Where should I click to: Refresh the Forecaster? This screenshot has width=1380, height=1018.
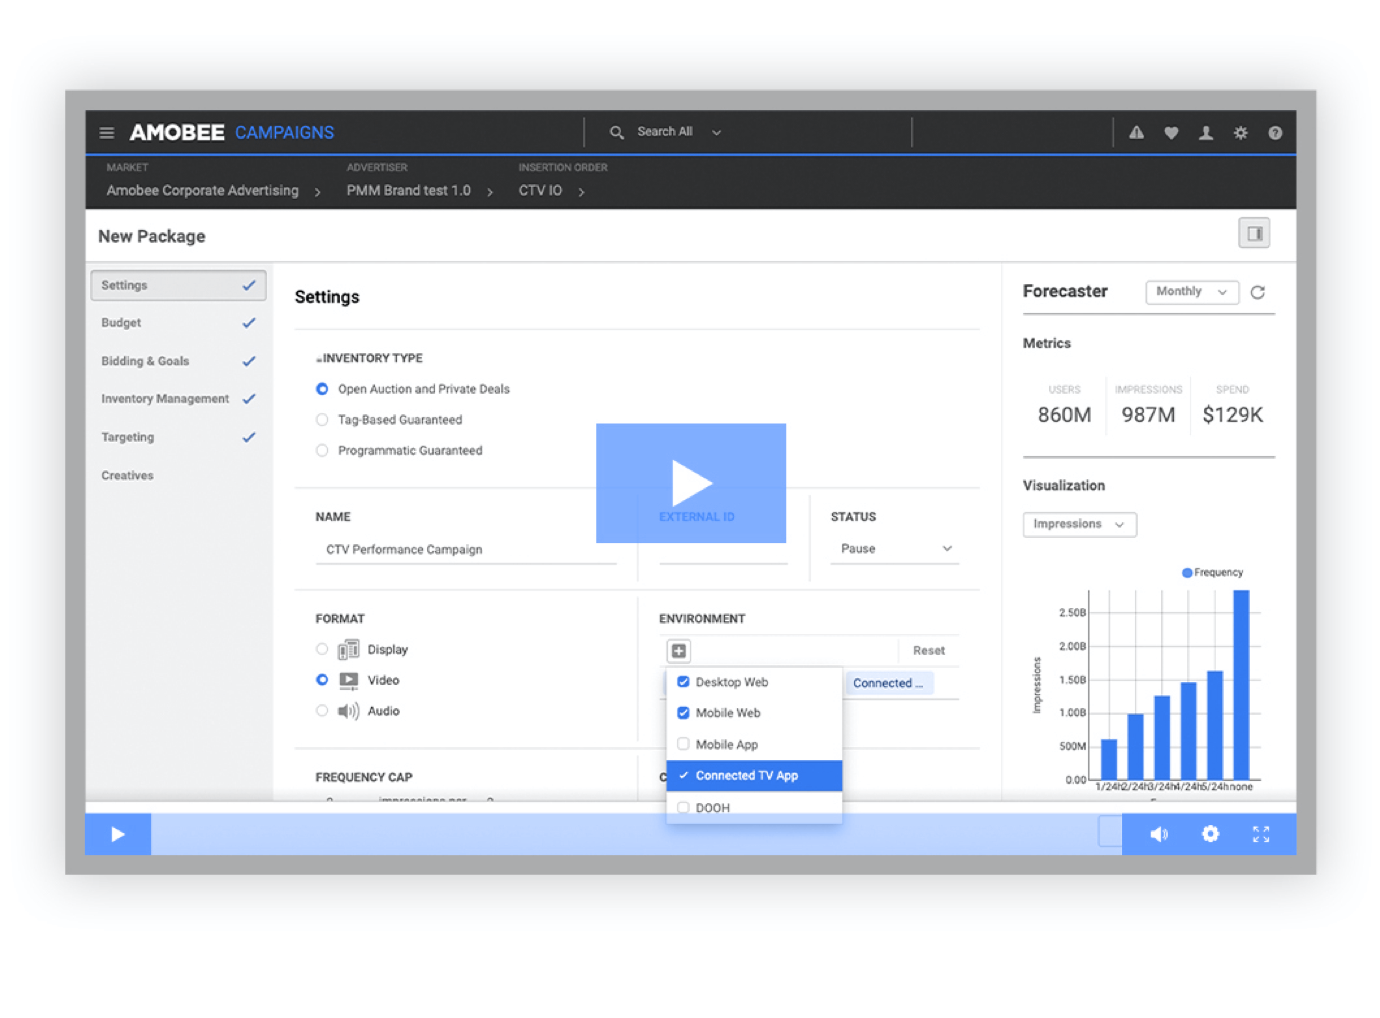[1258, 292]
